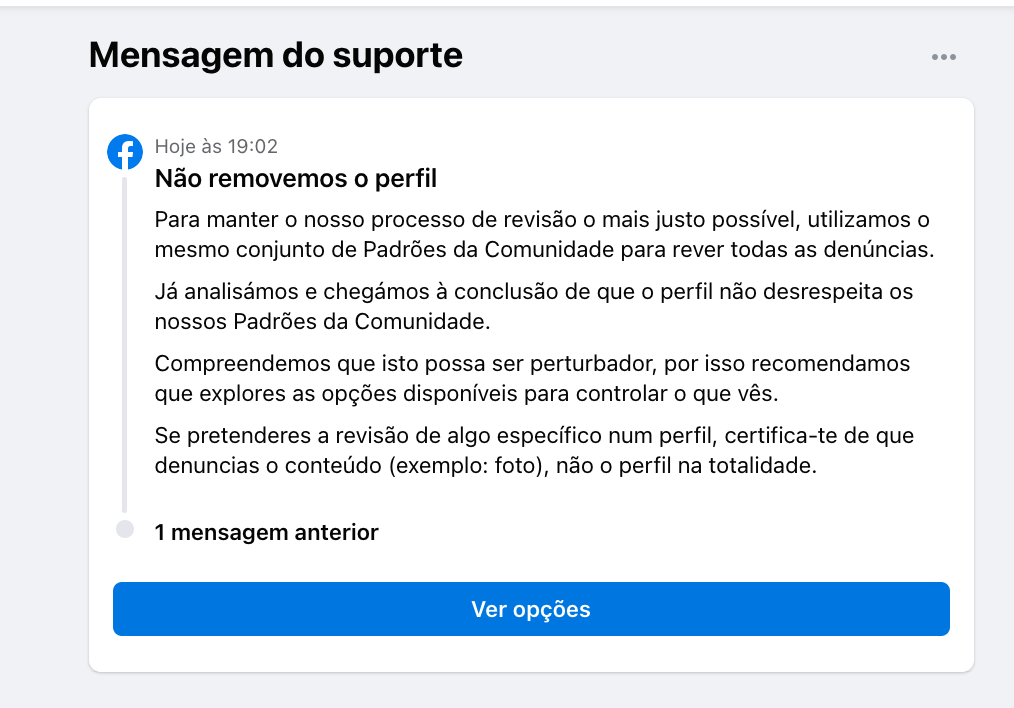The width and height of the screenshot is (1014, 708).
Task: Click the blue Facebook logo icon
Action: (x=125, y=152)
